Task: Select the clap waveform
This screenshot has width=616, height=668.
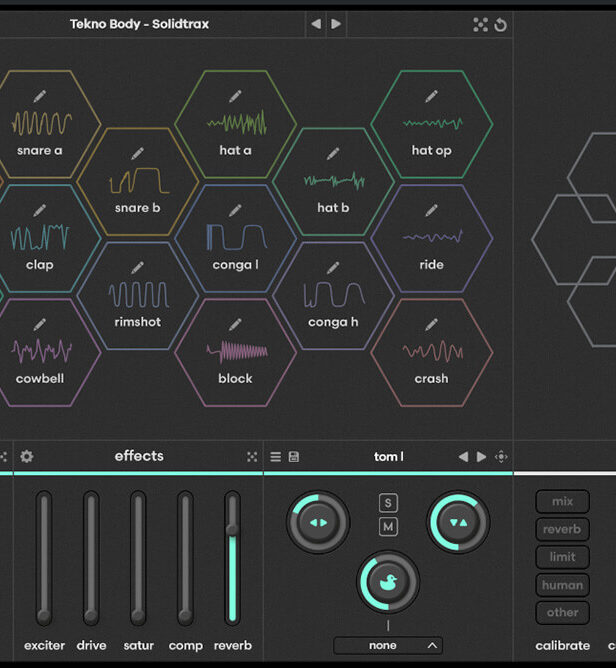Action: tap(40, 237)
